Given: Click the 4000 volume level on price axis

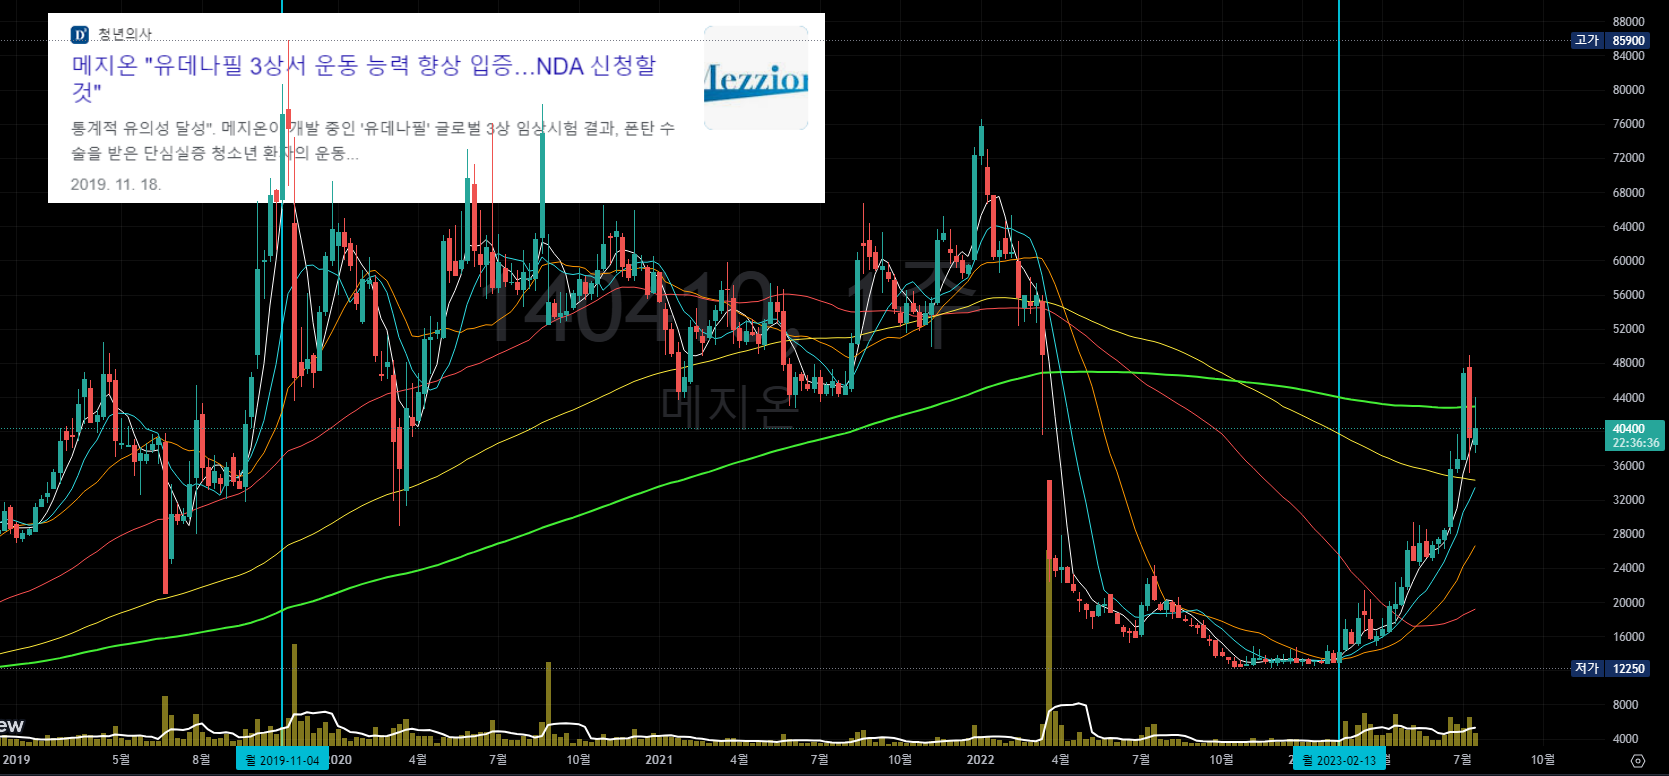Looking at the screenshot, I should pos(1625,739).
